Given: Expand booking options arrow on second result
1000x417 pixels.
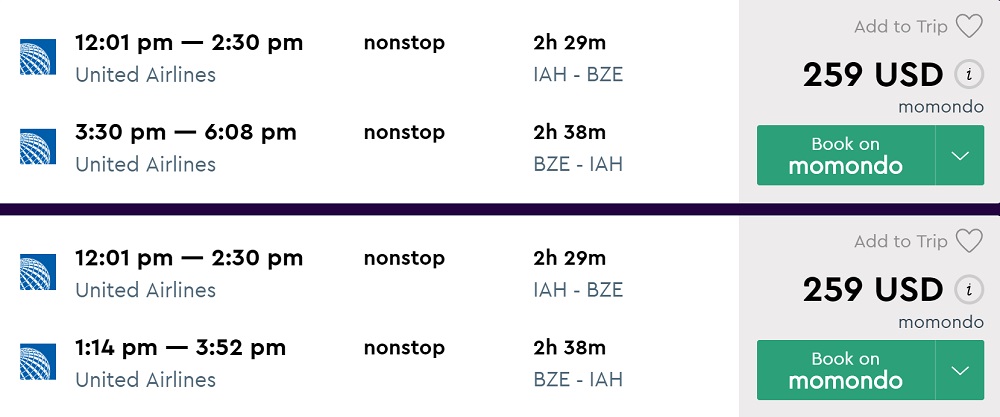Looking at the screenshot, I should [x=960, y=371].
